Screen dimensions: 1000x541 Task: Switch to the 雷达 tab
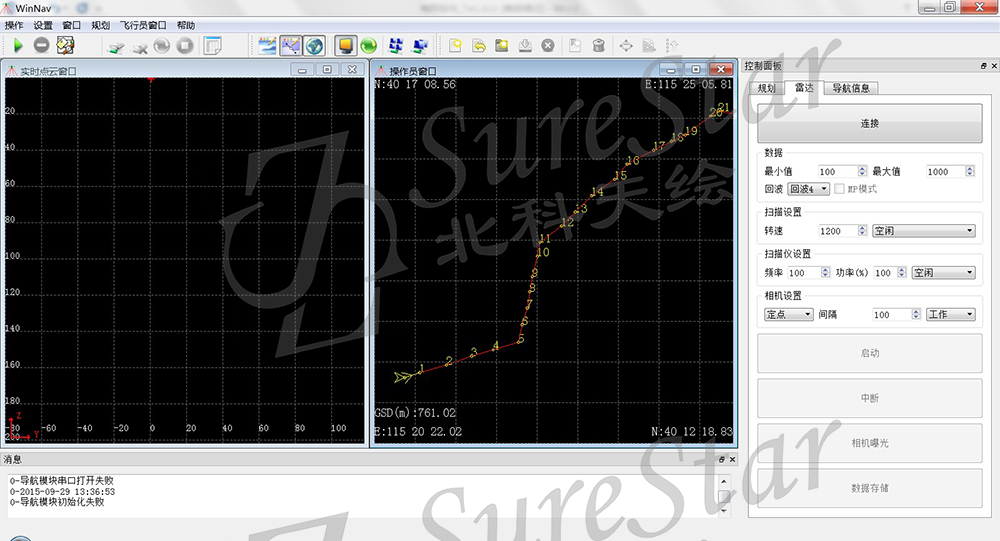tap(804, 88)
